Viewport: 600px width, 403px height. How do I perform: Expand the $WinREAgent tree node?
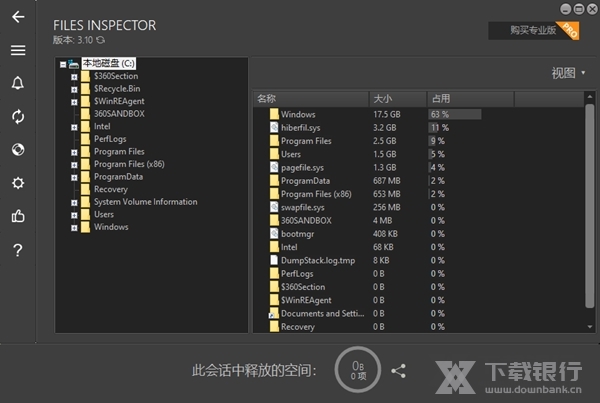[74, 102]
